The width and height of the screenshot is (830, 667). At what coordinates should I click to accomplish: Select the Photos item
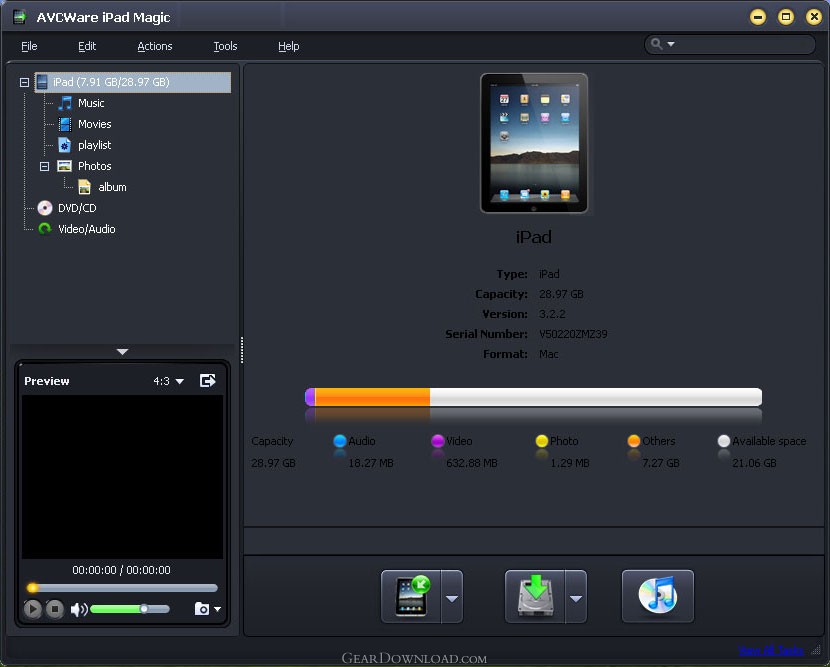[95, 166]
